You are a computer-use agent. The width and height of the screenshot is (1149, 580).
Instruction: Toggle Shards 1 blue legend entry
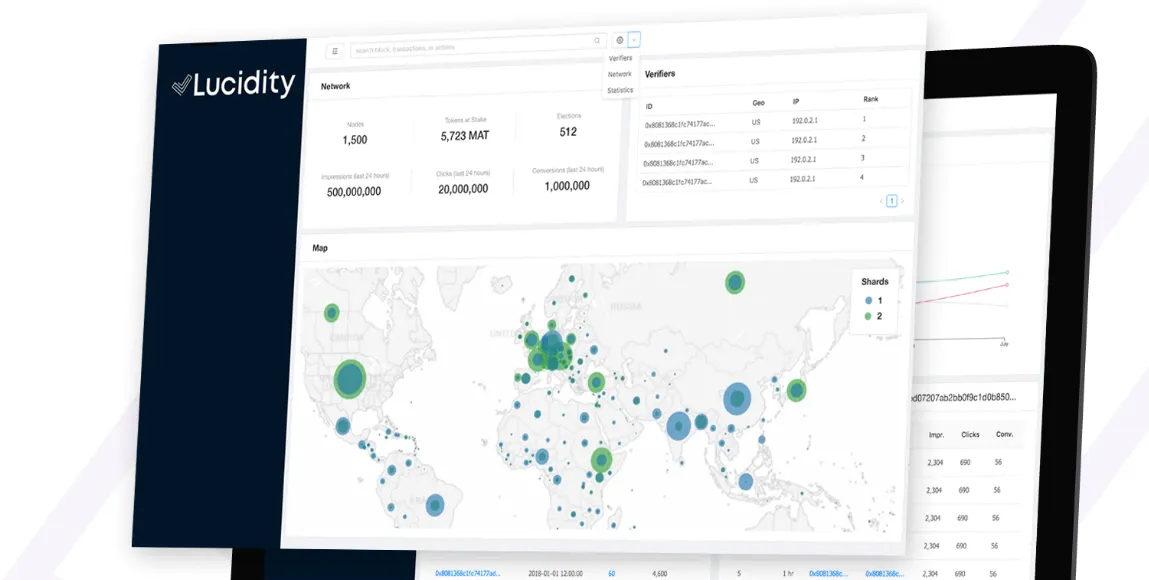point(873,300)
